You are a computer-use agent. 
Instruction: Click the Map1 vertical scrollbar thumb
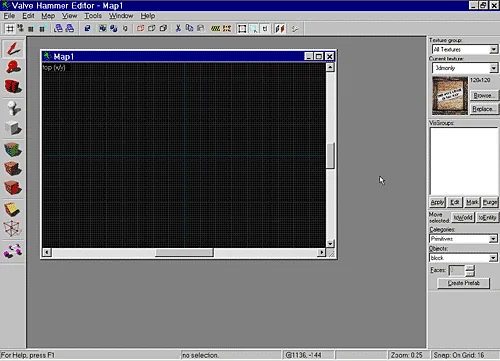[330, 156]
